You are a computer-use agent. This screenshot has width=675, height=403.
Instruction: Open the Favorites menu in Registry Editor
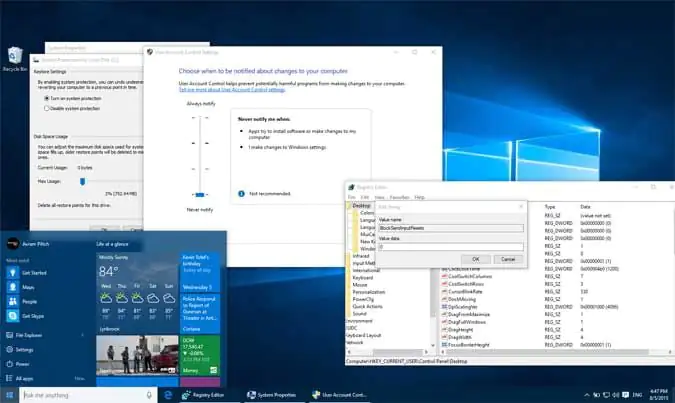pyautogui.click(x=398, y=197)
